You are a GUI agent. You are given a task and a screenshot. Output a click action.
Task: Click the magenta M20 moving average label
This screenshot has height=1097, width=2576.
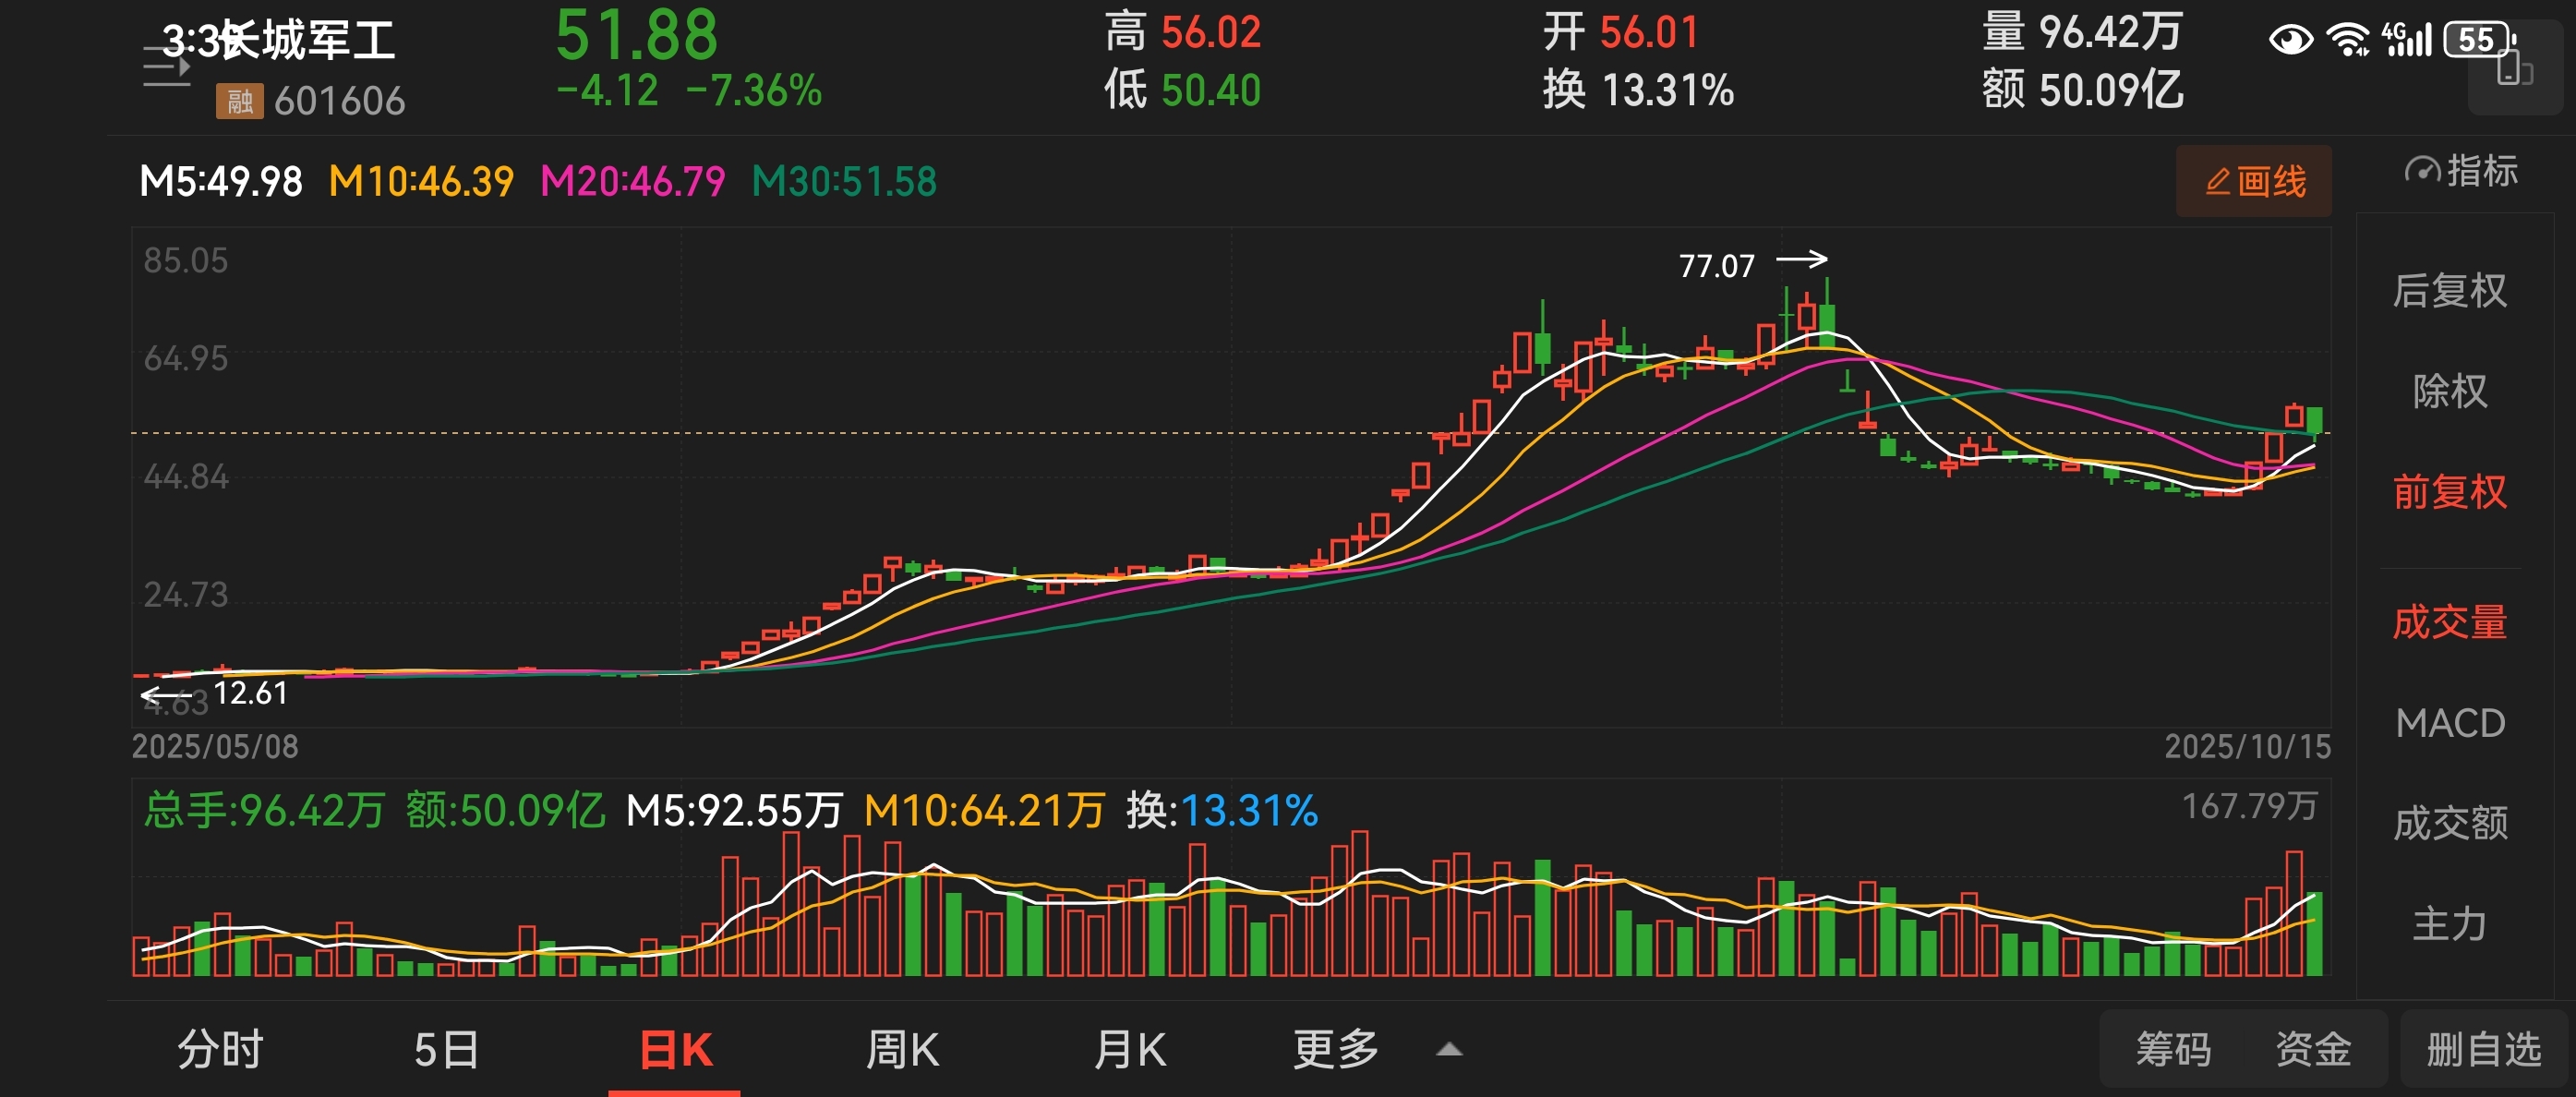coord(632,182)
